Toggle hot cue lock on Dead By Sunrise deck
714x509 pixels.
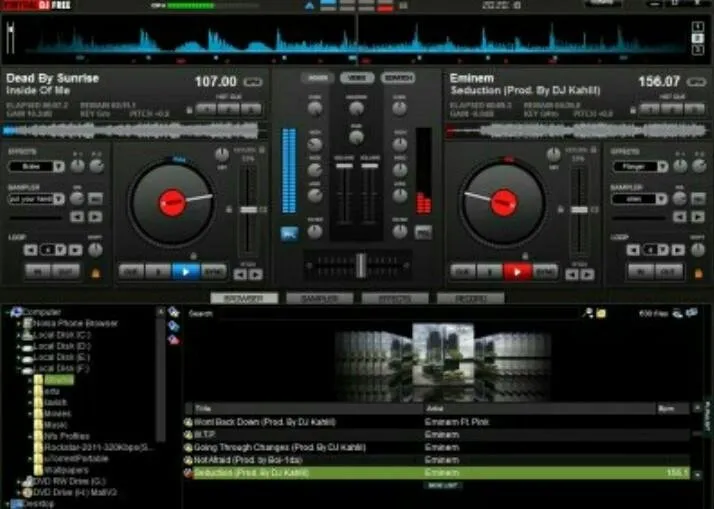click(x=189, y=110)
